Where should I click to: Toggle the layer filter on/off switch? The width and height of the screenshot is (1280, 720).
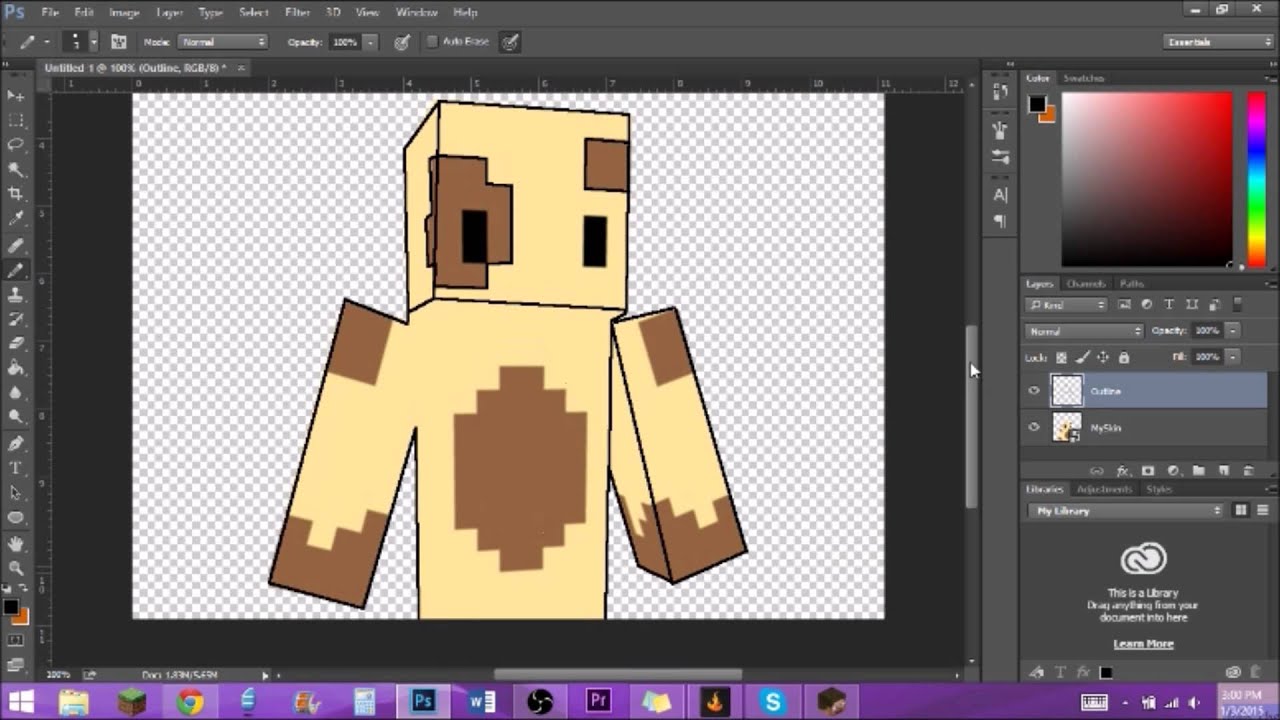click(1238, 305)
